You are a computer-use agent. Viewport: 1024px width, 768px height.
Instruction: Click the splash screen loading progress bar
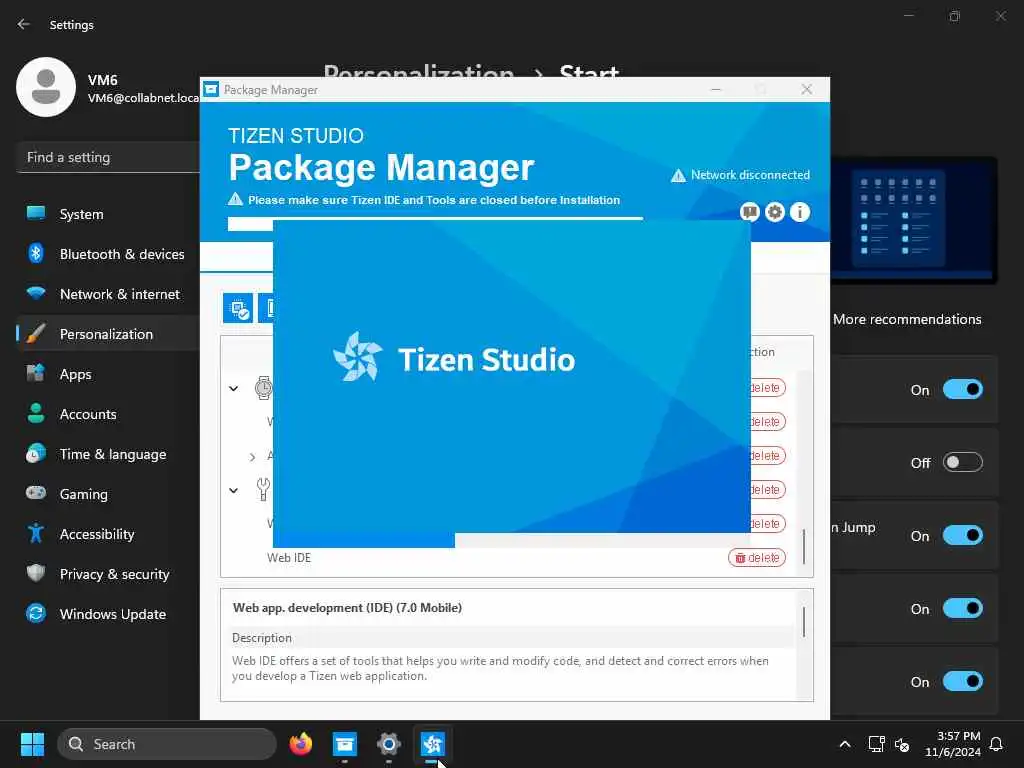pyautogui.click(x=511, y=540)
